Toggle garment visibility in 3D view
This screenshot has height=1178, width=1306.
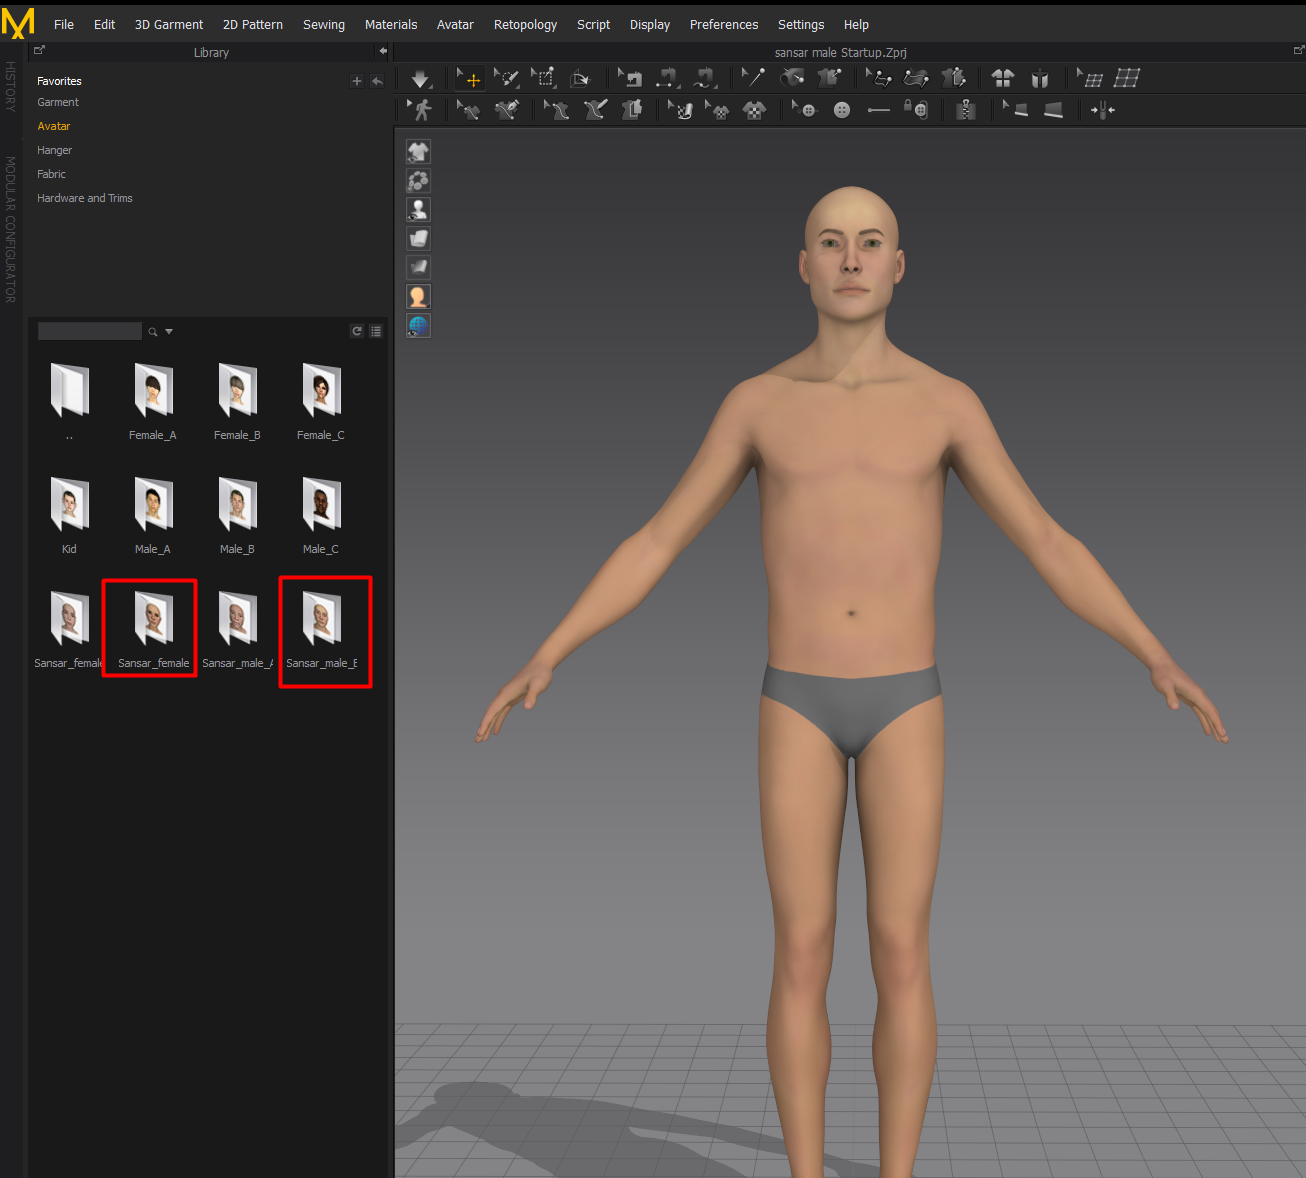coord(418,151)
